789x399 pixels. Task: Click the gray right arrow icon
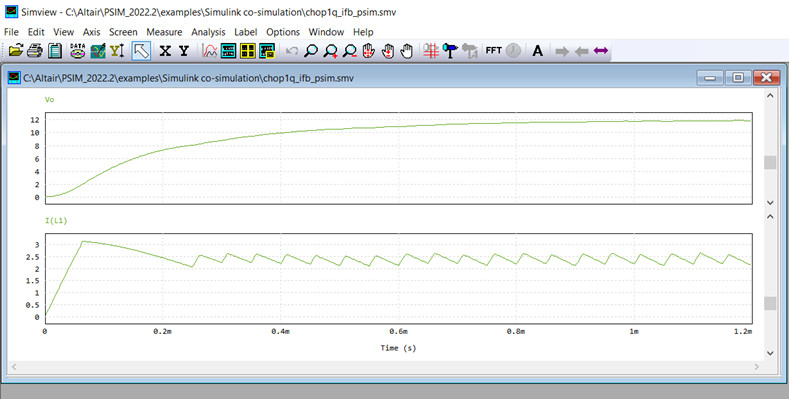[x=562, y=51]
